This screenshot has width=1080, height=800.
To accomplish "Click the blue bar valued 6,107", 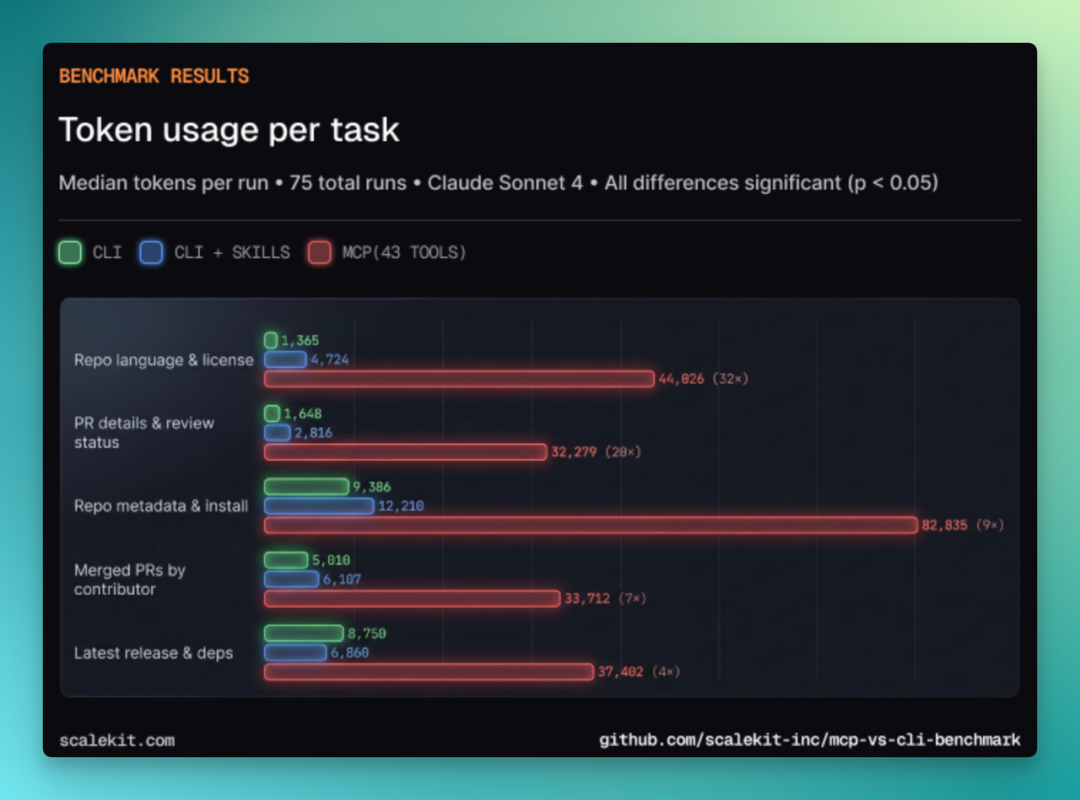I will coord(291,579).
